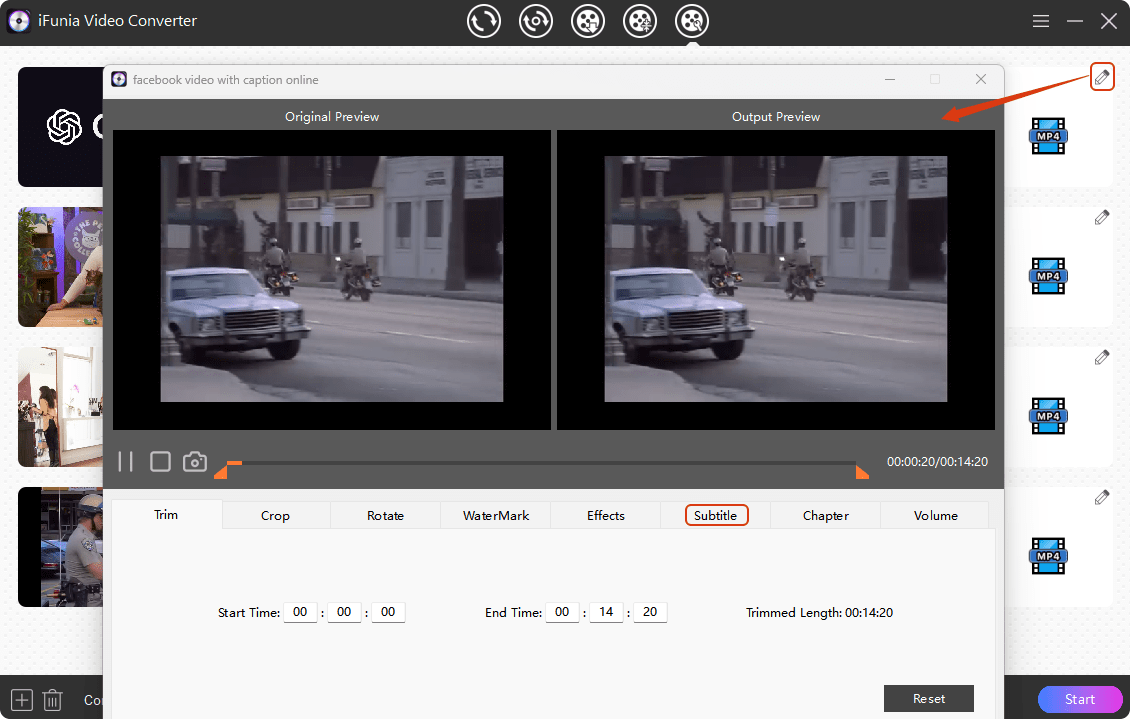Open the Crop tab

click(275, 515)
